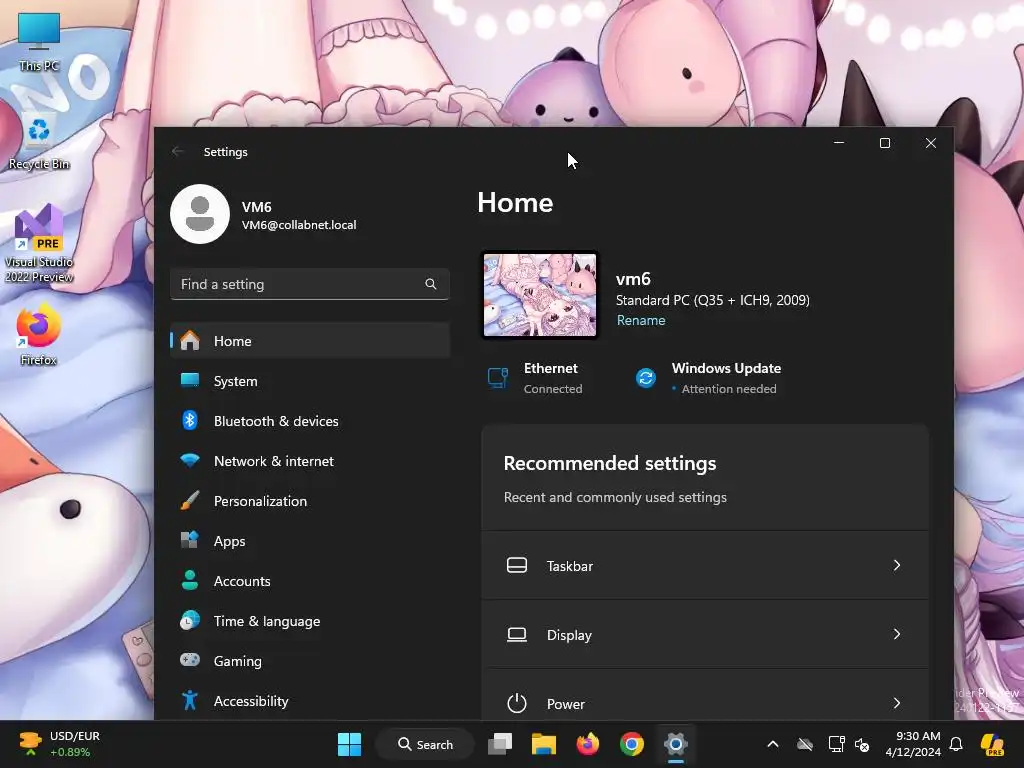Open Personalization settings

coord(310,501)
